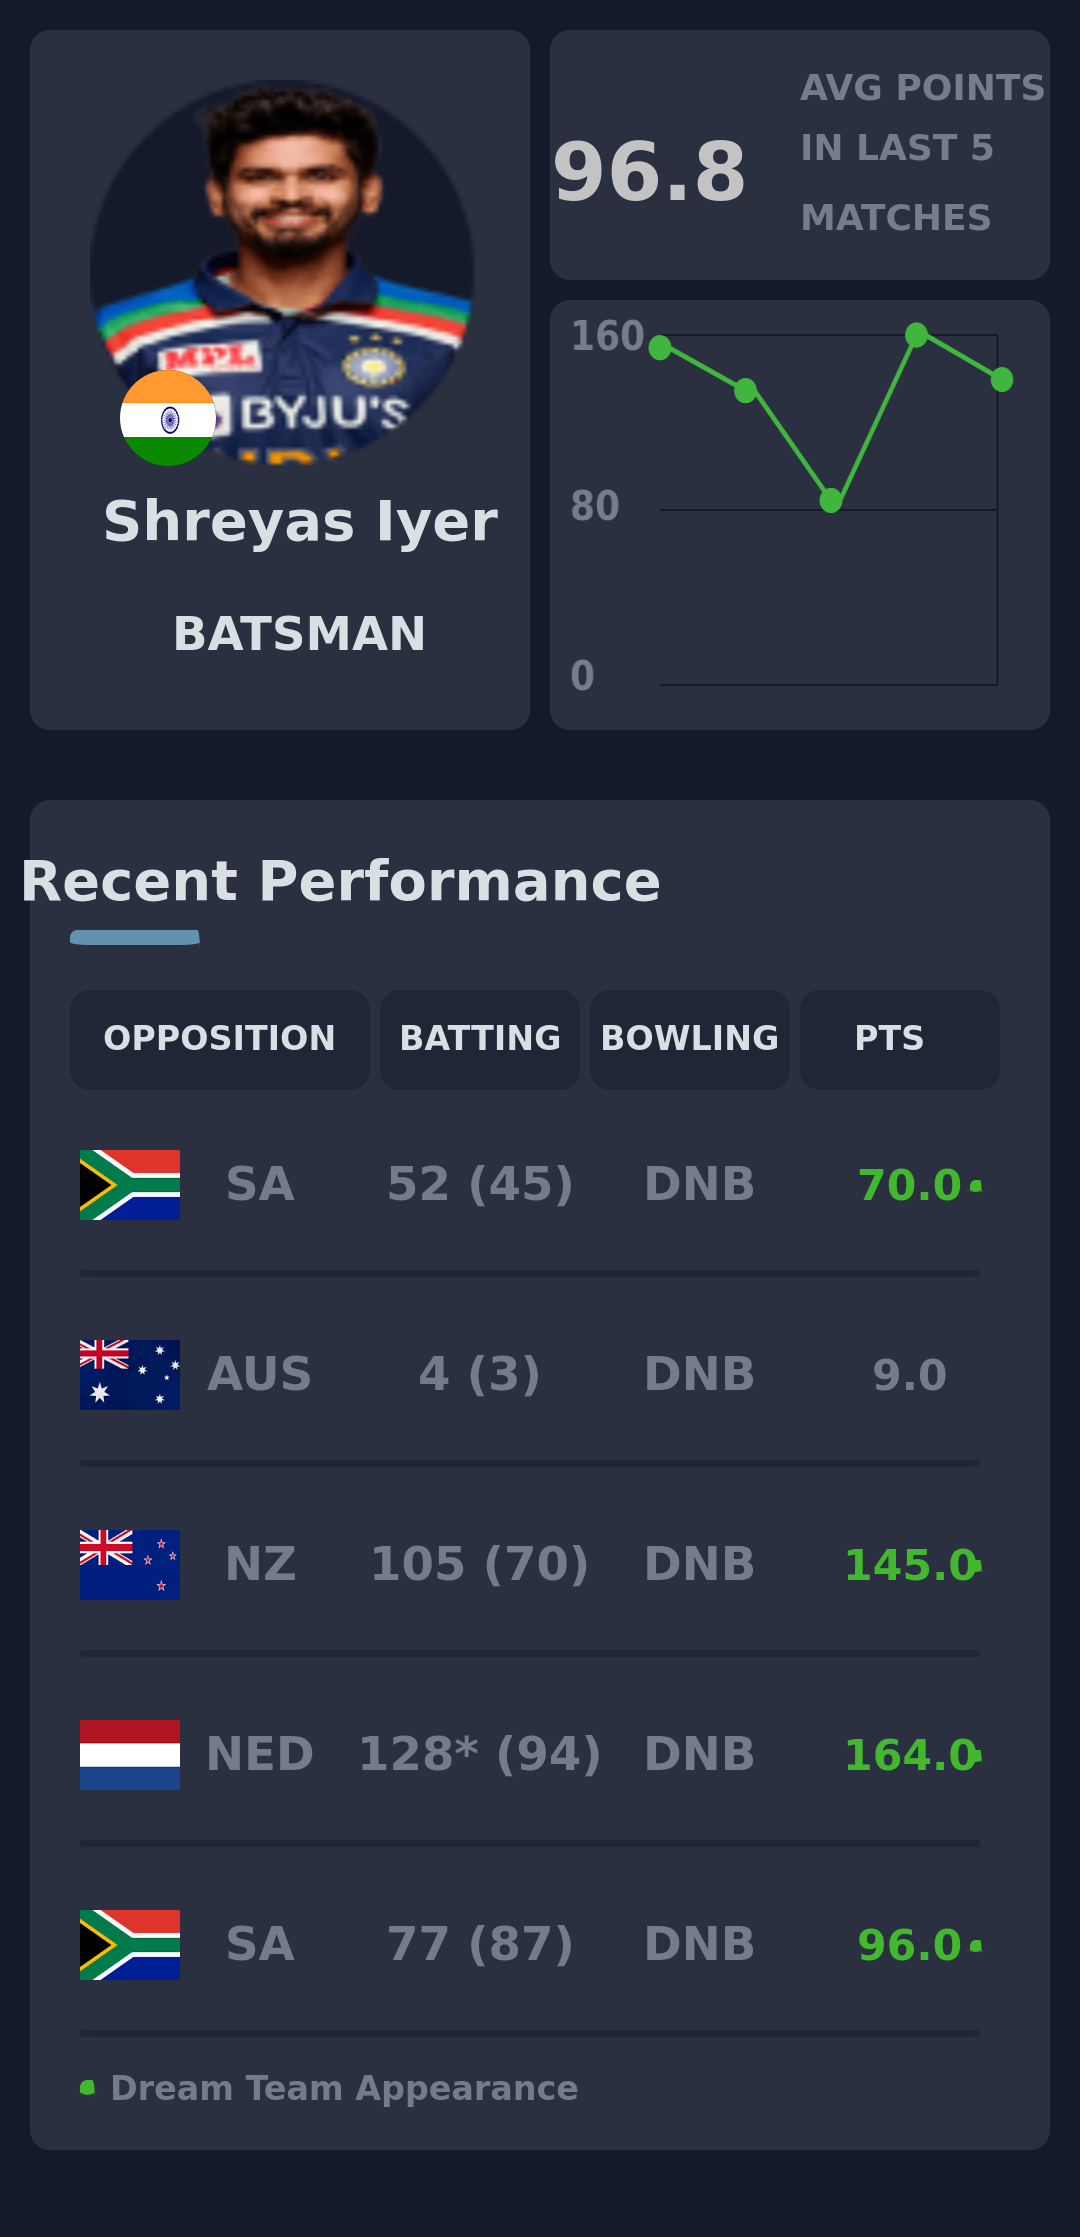1080x2237 pixels.
Task: Click the Netherlands flag icon
Action: tap(130, 1755)
